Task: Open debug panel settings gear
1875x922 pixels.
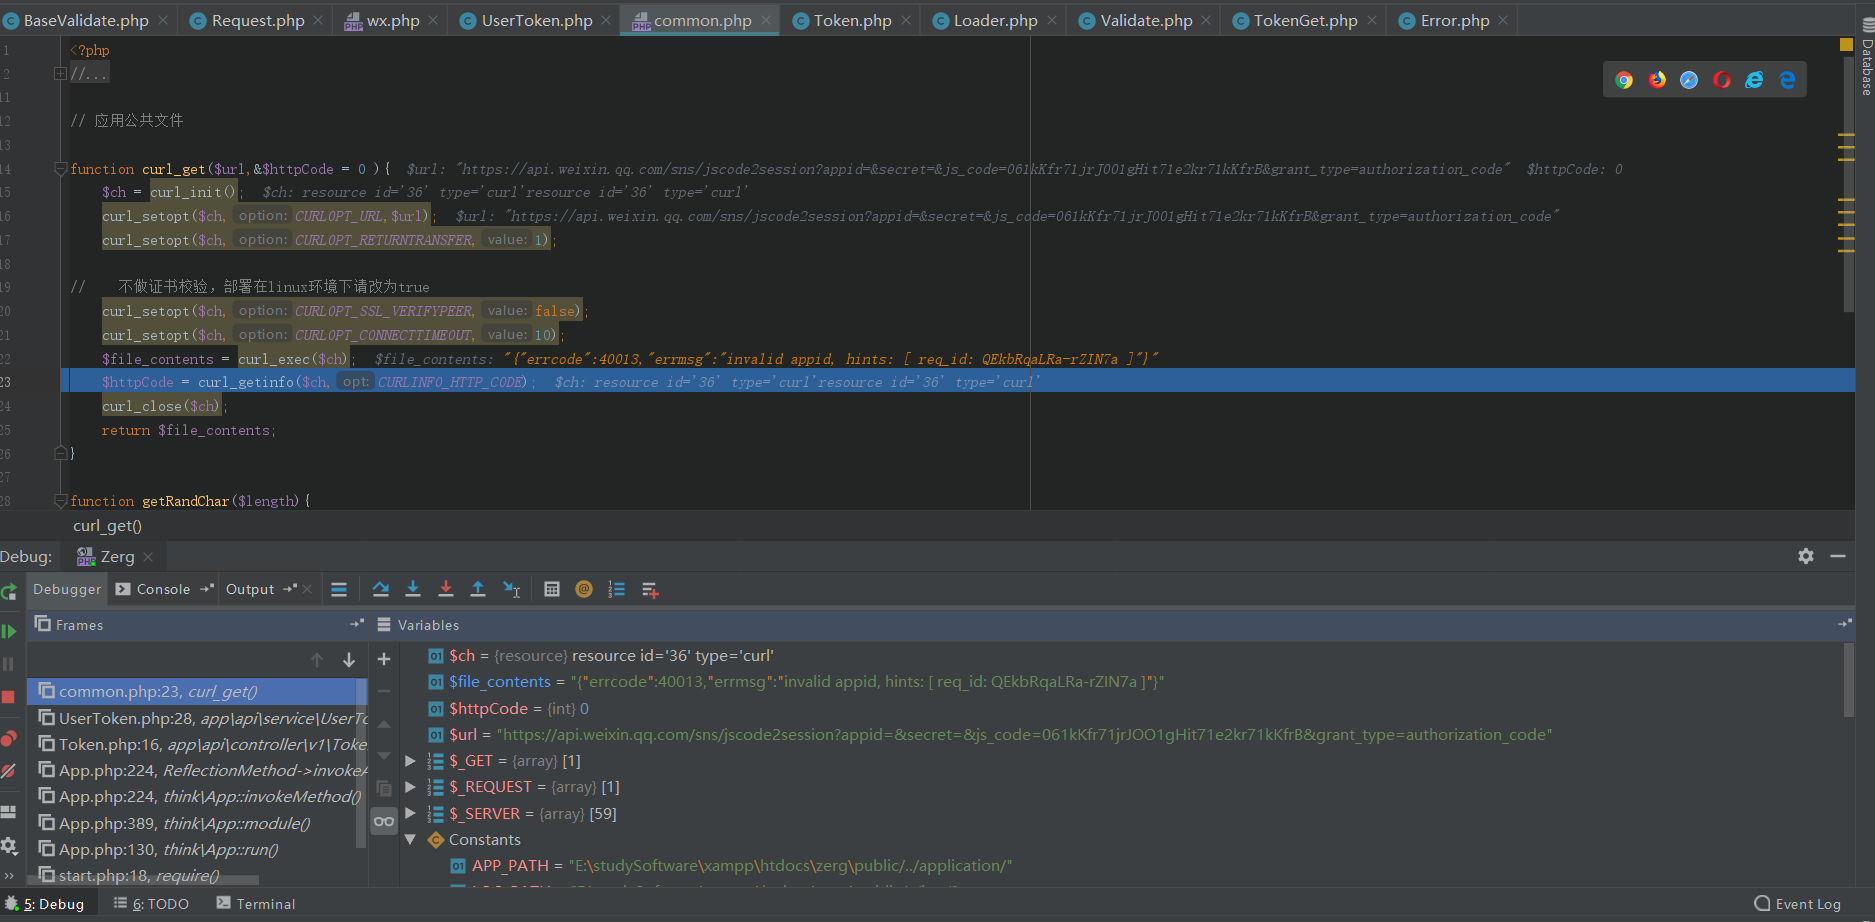Action: click(1806, 556)
